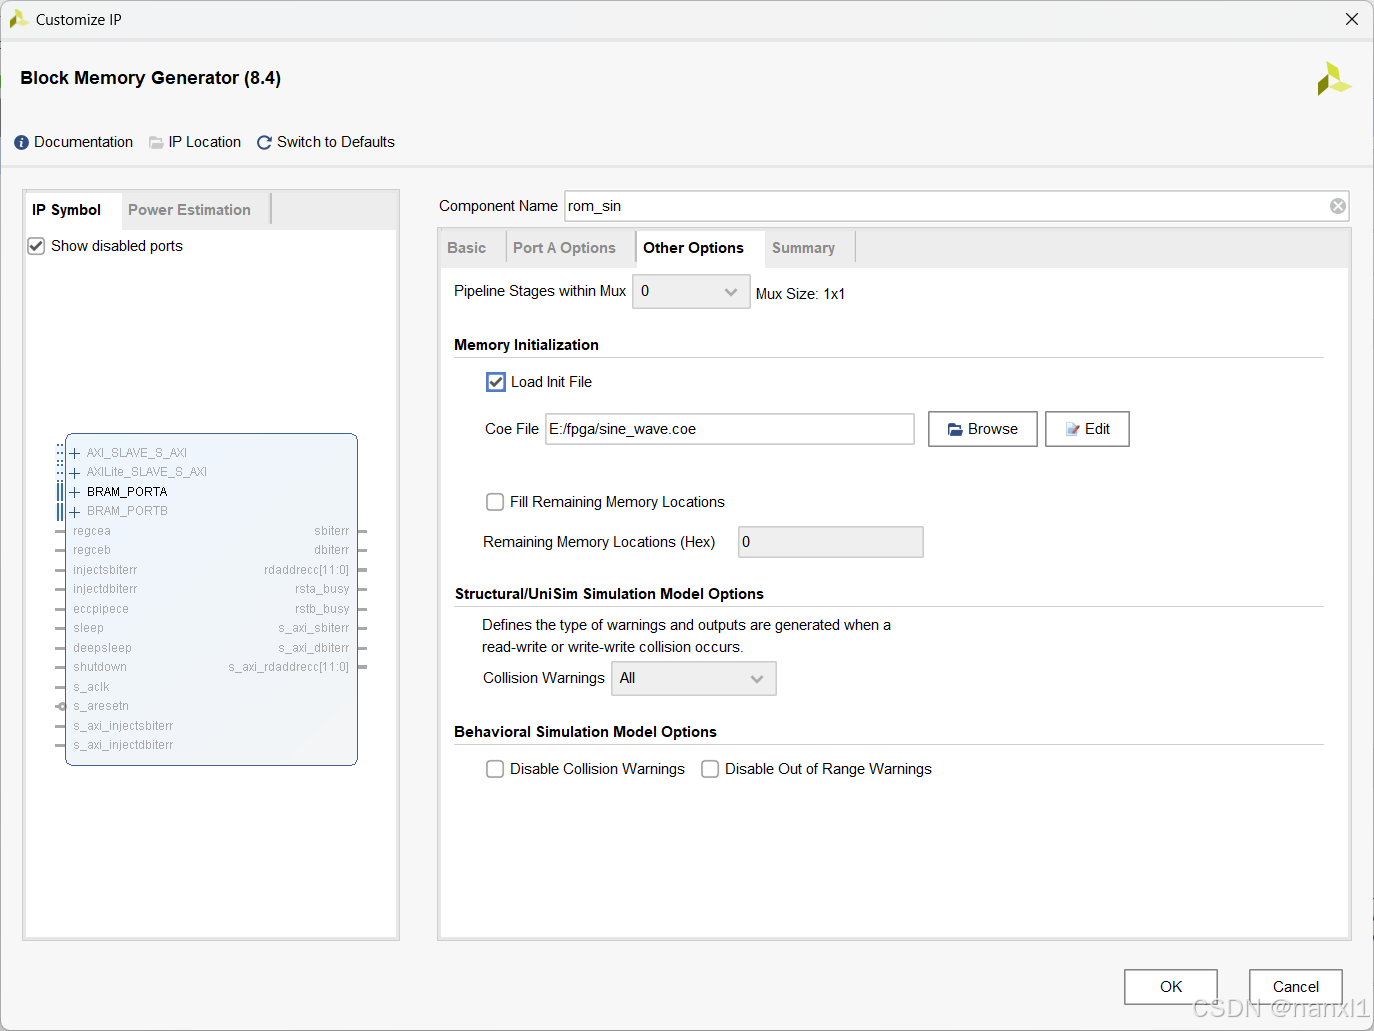The image size is (1374, 1031).
Task: Expand the BRAM_PORTB interface plus icon
Action: (75, 511)
